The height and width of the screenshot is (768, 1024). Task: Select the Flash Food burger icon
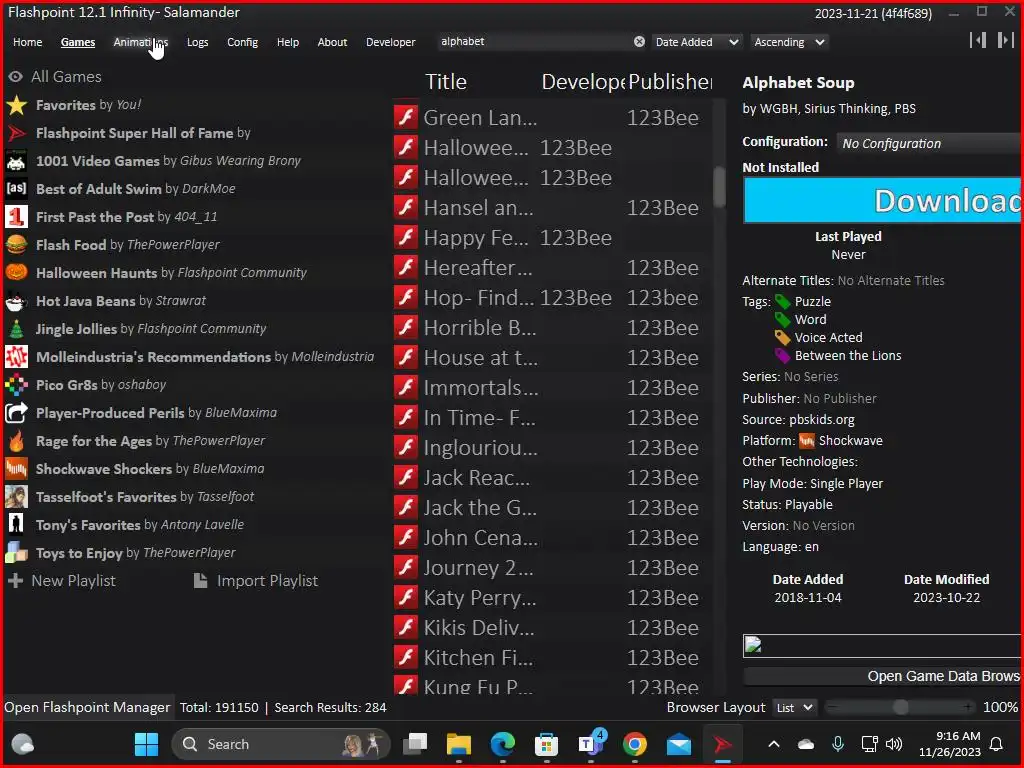point(16,245)
